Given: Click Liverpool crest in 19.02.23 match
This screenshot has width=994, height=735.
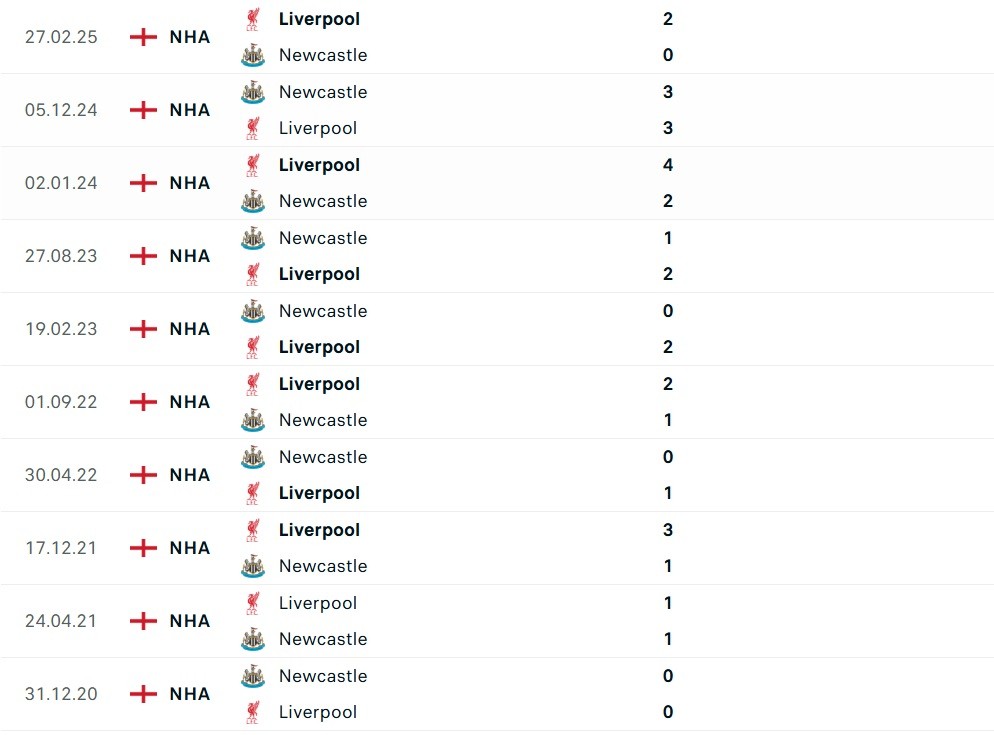Looking at the screenshot, I should [253, 347].
